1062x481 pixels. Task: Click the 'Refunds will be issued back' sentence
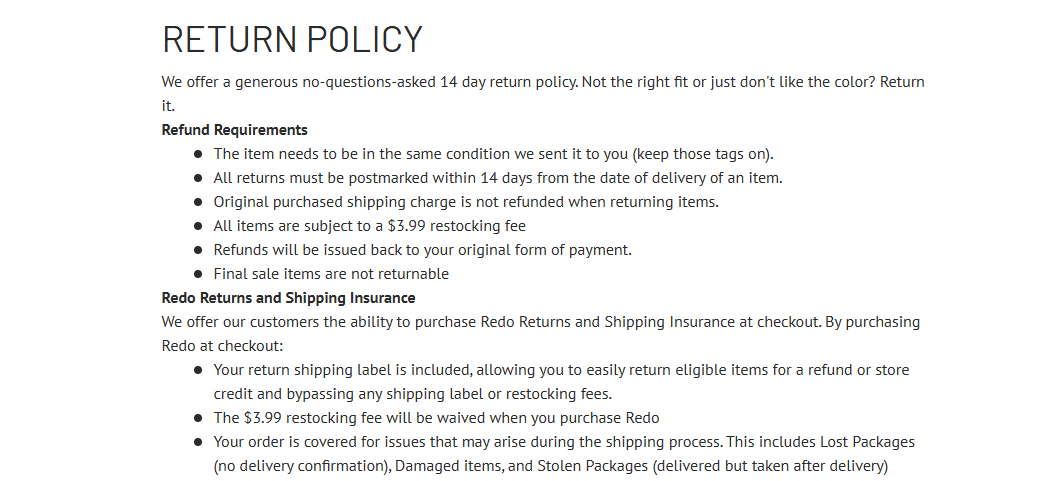tap(423, 249)
